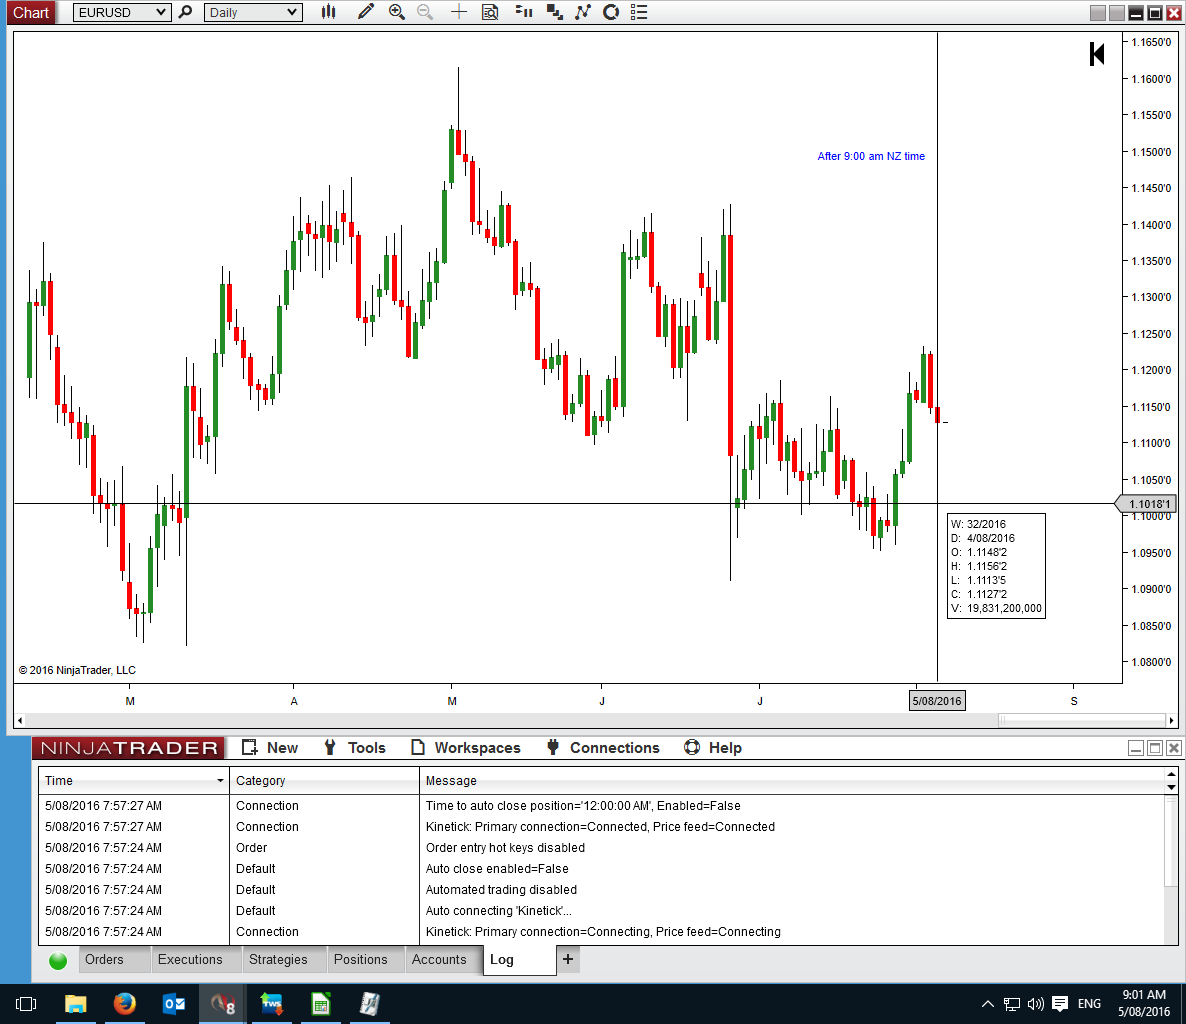Viewport: 1186px width, 1024px height.
Task: Add a new tab with plus button
Action: pyautogui.click(x=568, y=959)
